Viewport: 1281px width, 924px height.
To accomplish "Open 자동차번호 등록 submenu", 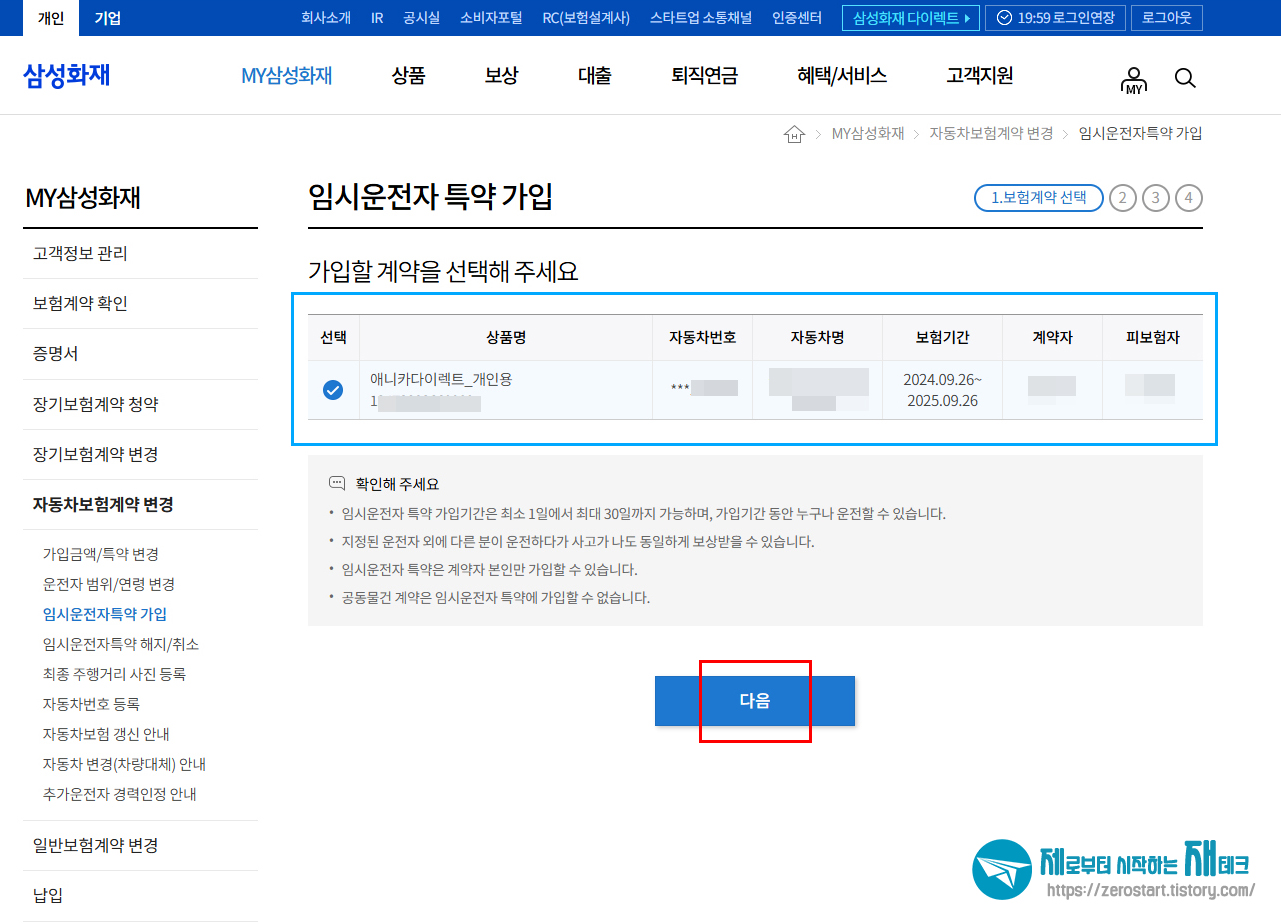I will (91, 704).
